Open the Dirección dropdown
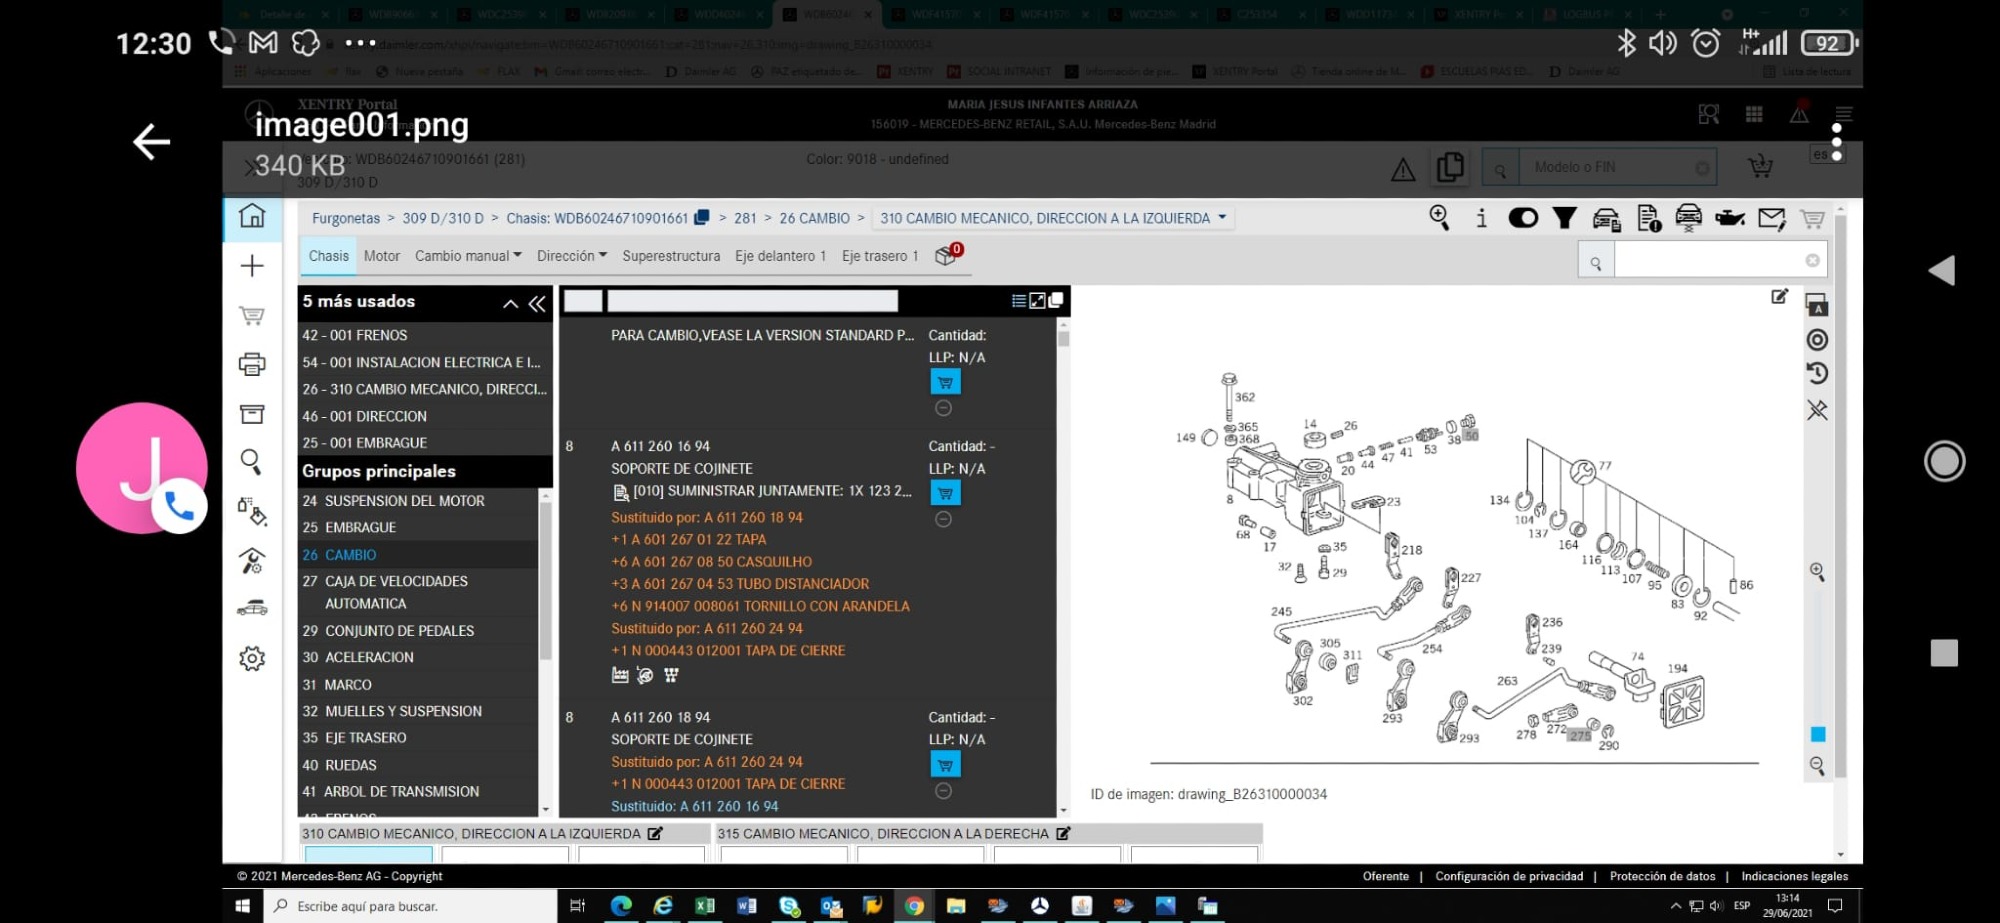2000x923 pixels. click(572, 256)
